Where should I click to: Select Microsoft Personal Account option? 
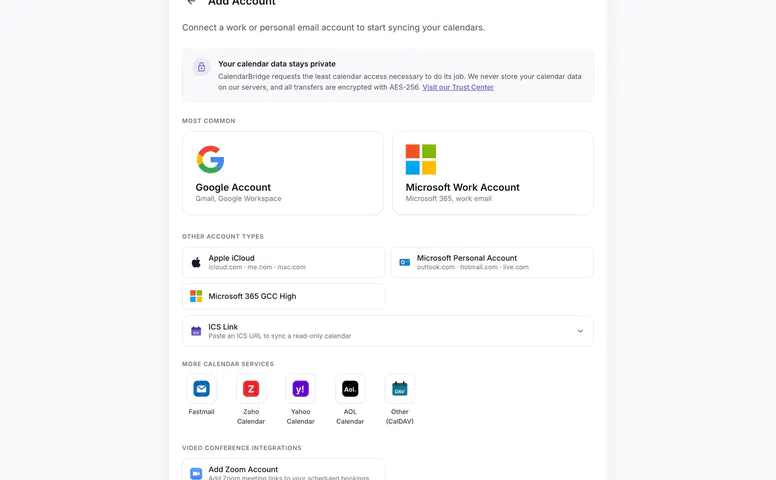[x=492, y=262]
